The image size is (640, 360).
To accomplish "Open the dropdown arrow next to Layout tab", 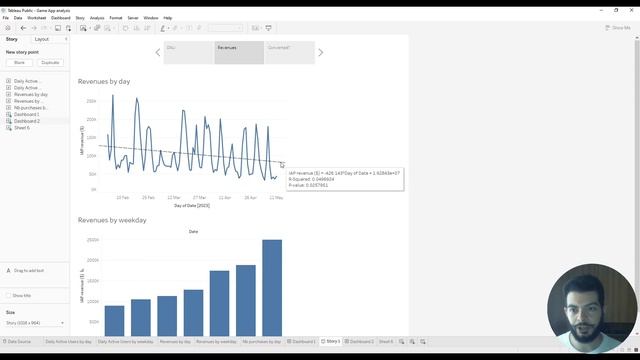I will click(x=66, y=39).
